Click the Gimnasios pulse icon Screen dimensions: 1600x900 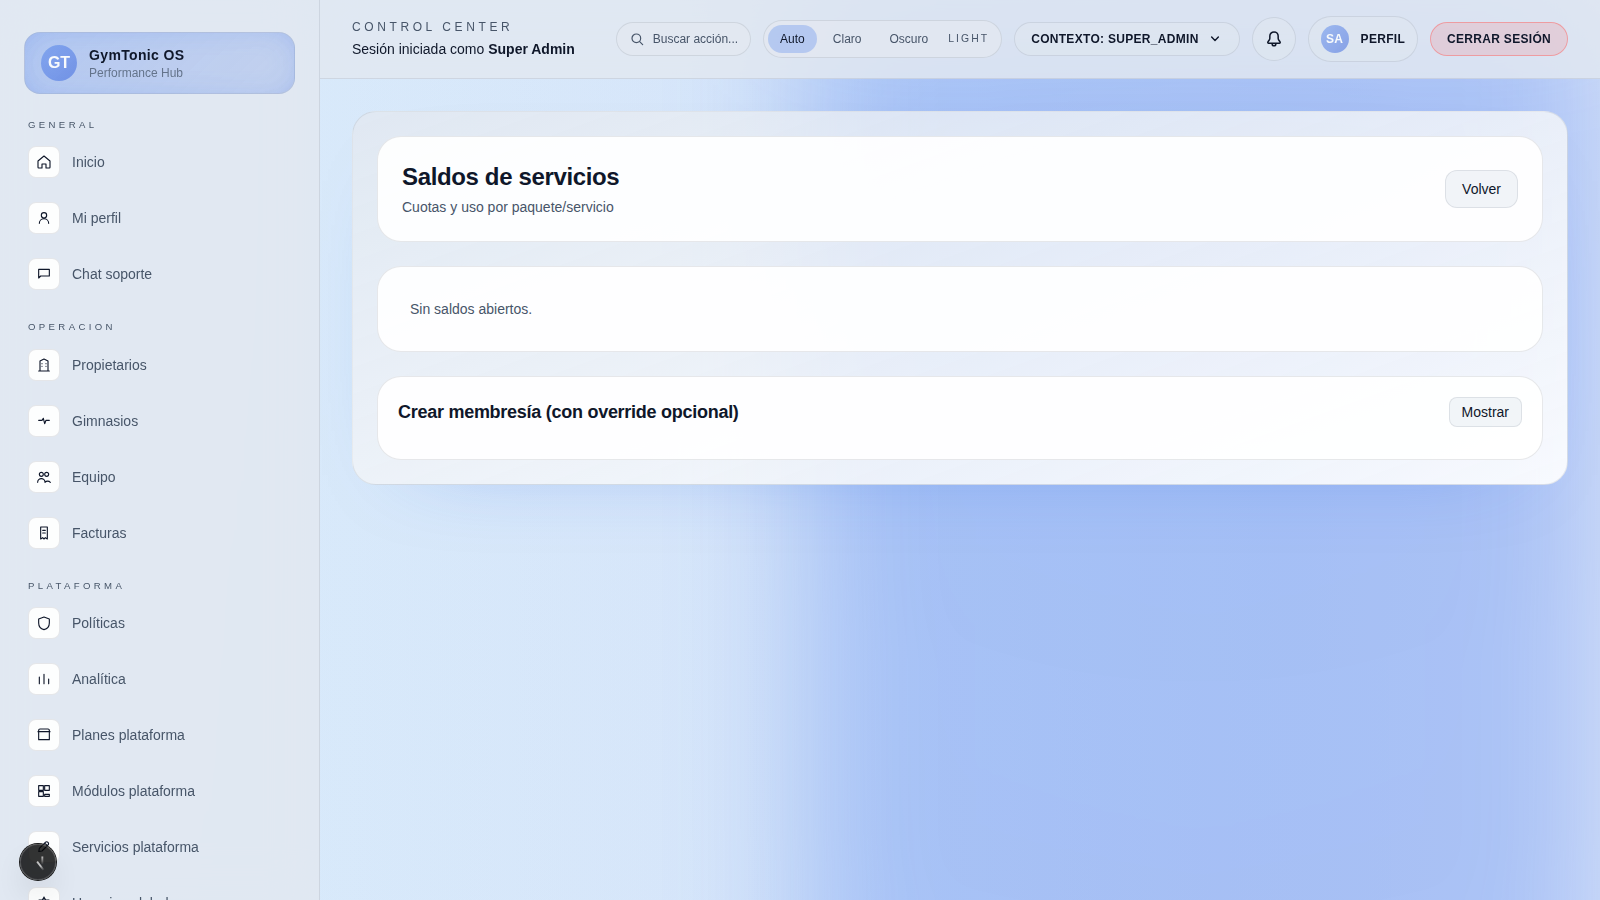[x=44, y=421]
